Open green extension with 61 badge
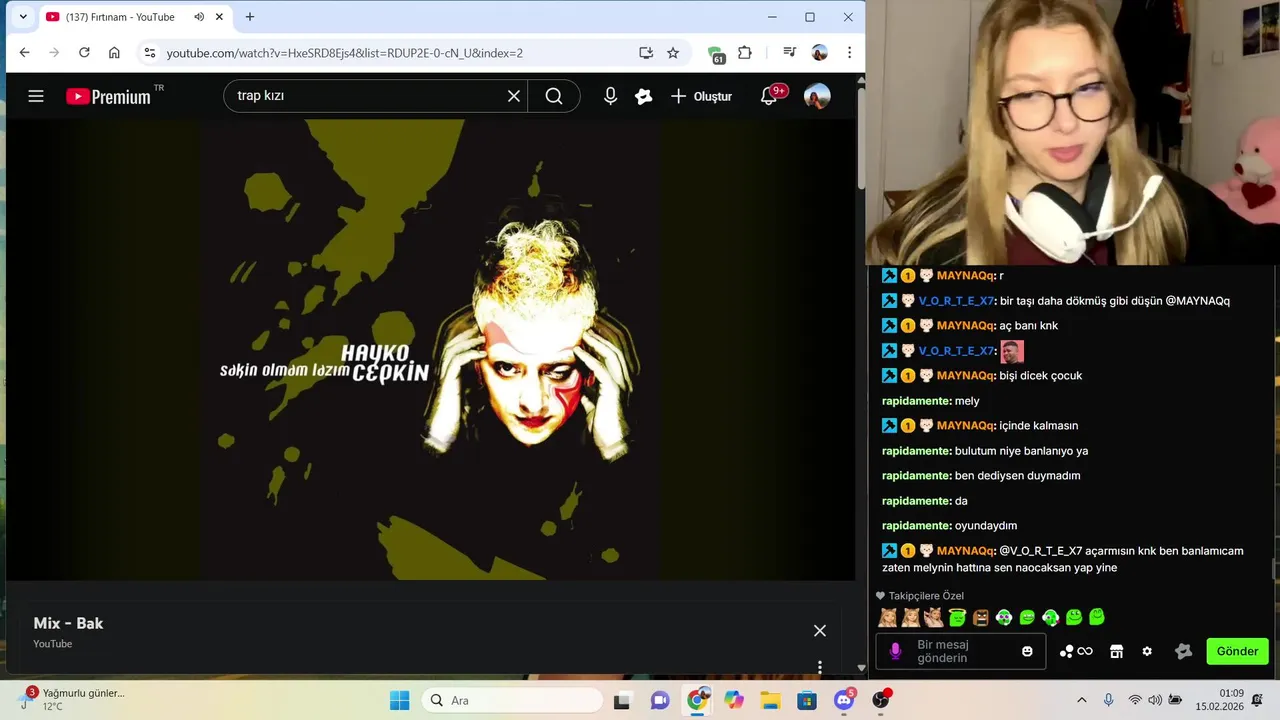The width and height of the screenshot is (1280, 720). (x=715, y=54)
